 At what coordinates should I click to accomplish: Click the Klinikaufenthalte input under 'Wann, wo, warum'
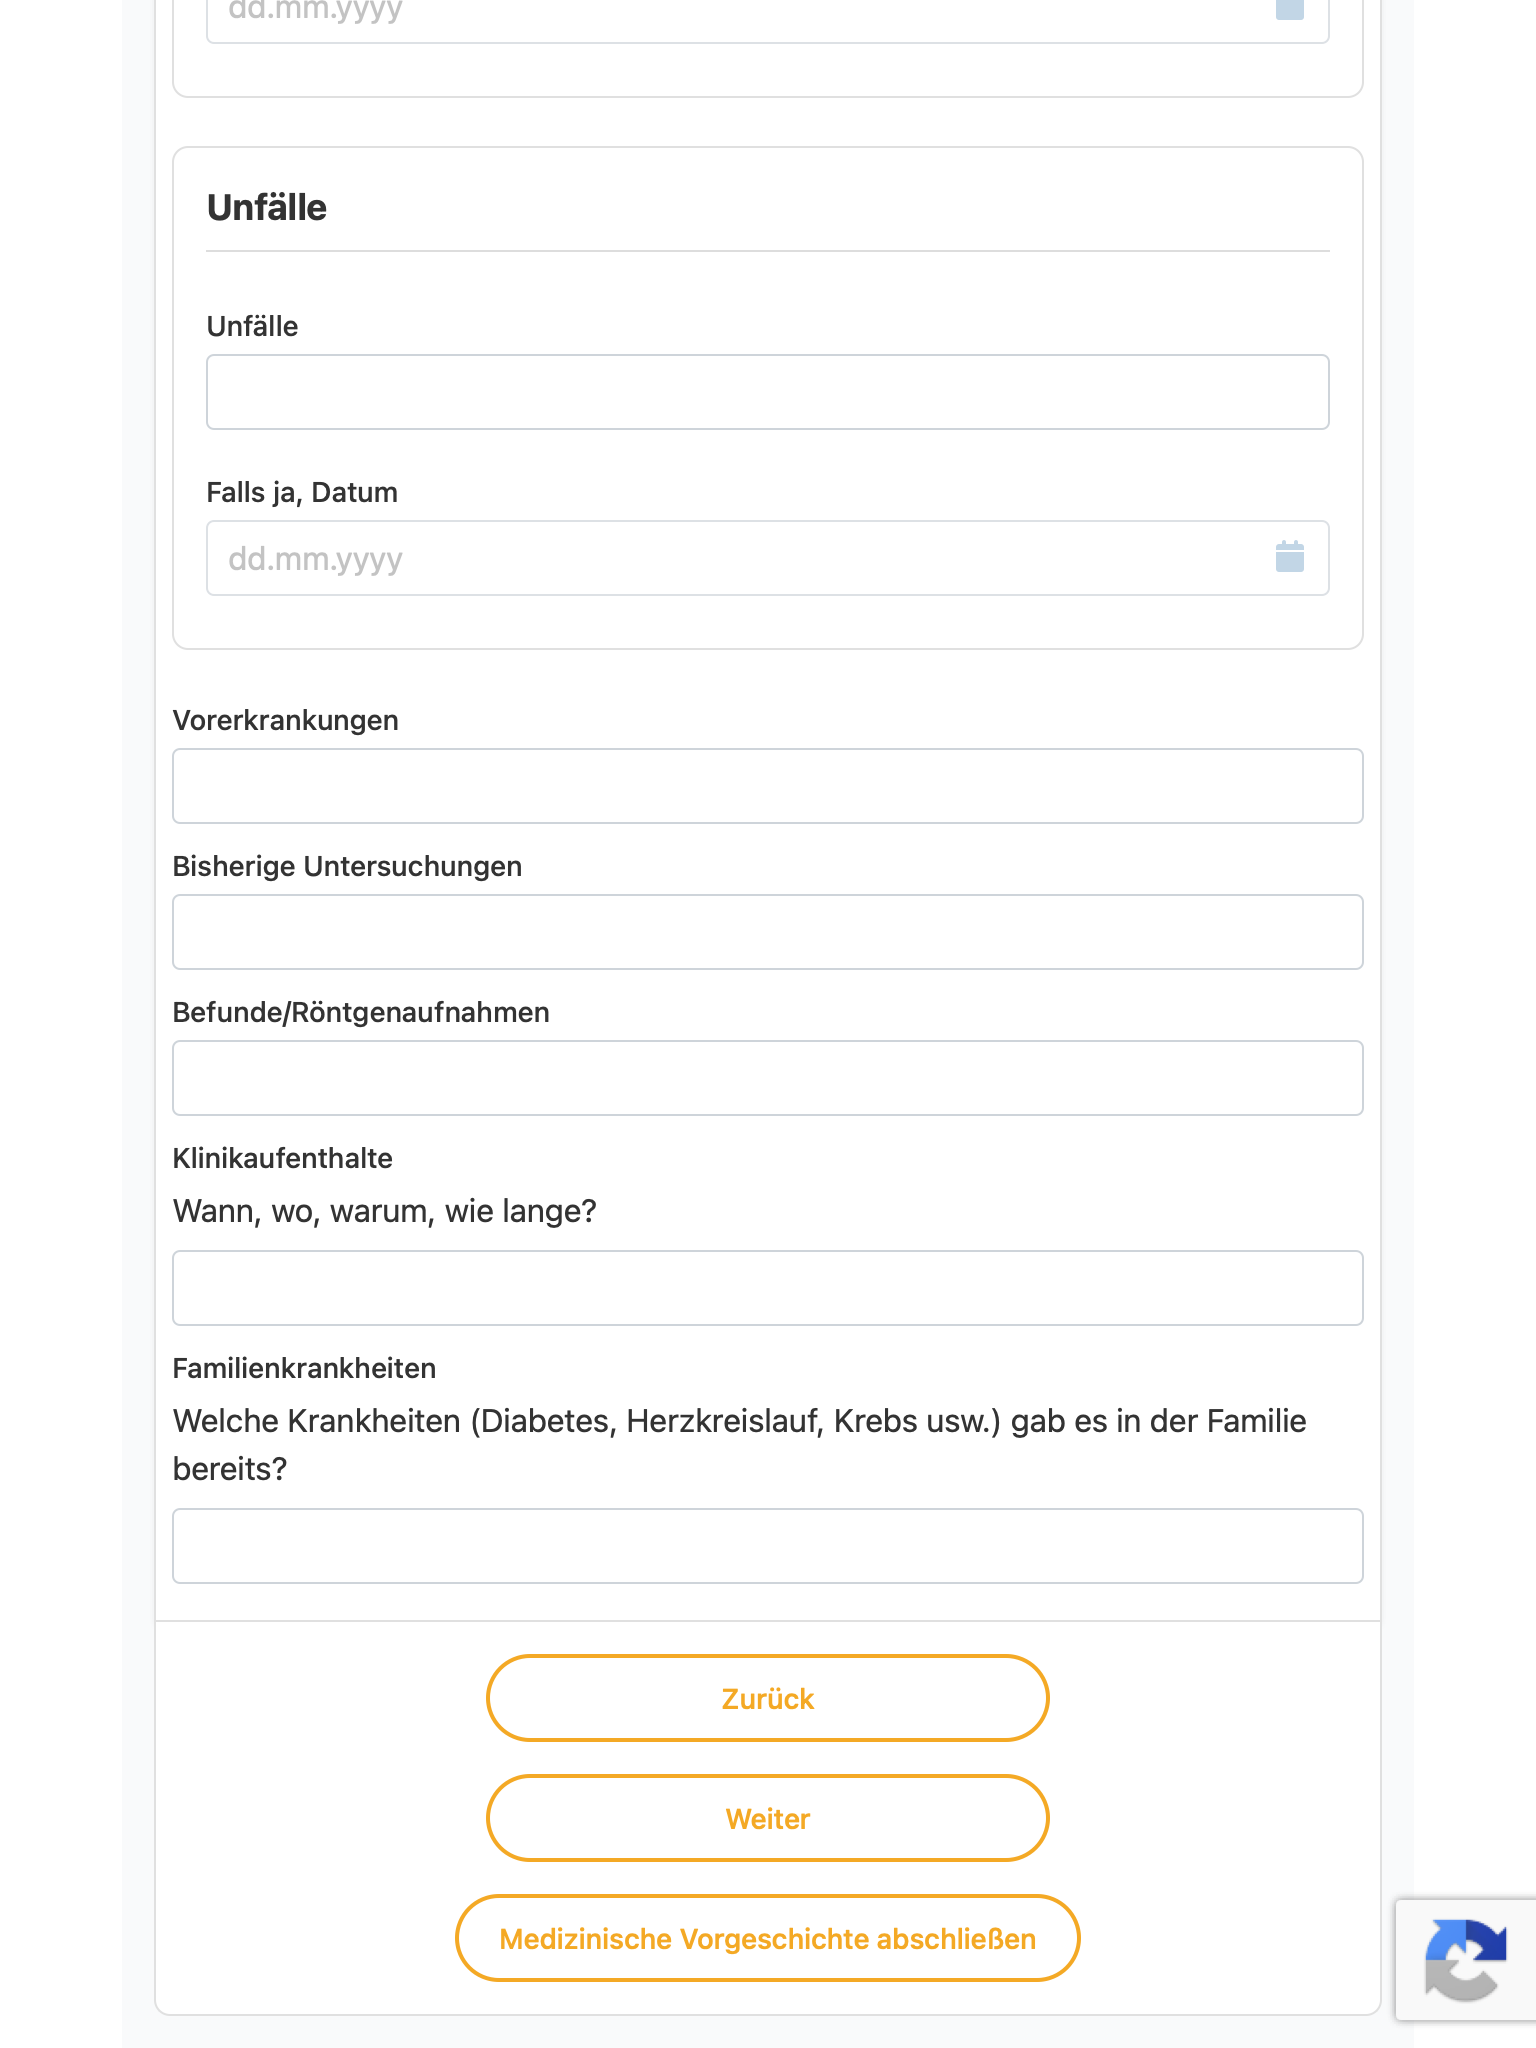pos(767,1288)
